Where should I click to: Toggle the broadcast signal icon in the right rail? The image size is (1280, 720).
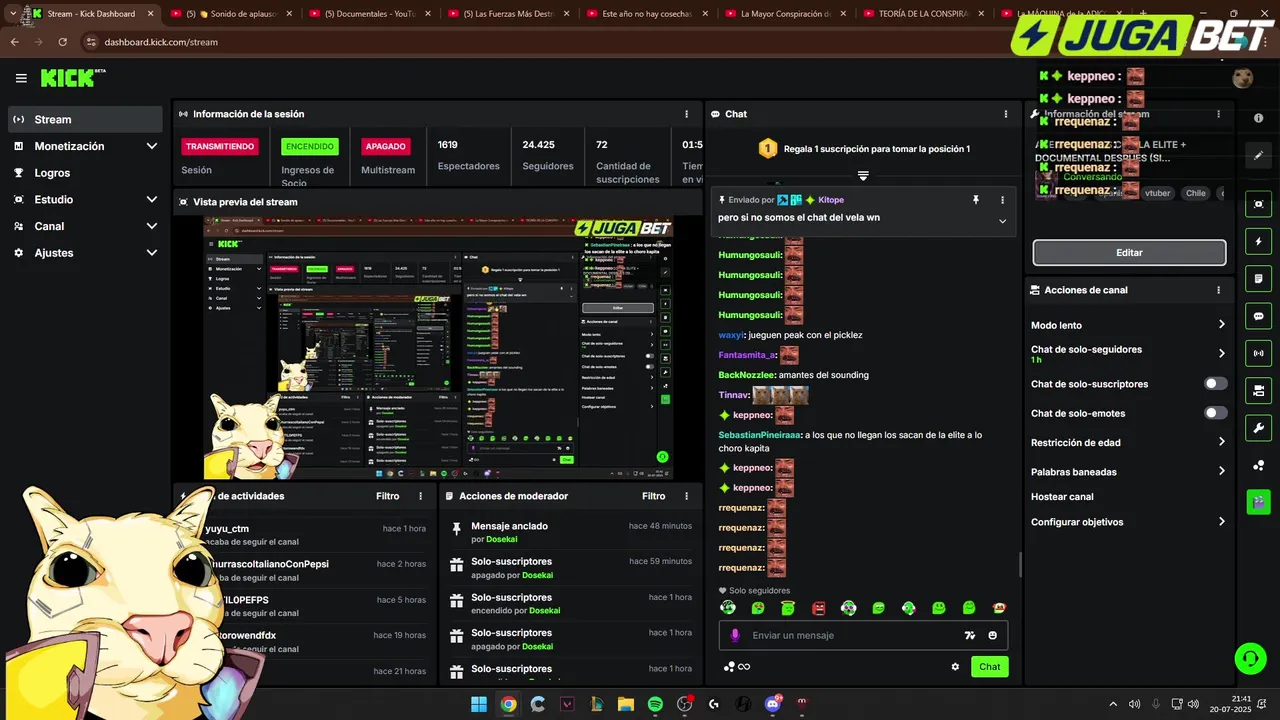click(x=1258, y=353)
